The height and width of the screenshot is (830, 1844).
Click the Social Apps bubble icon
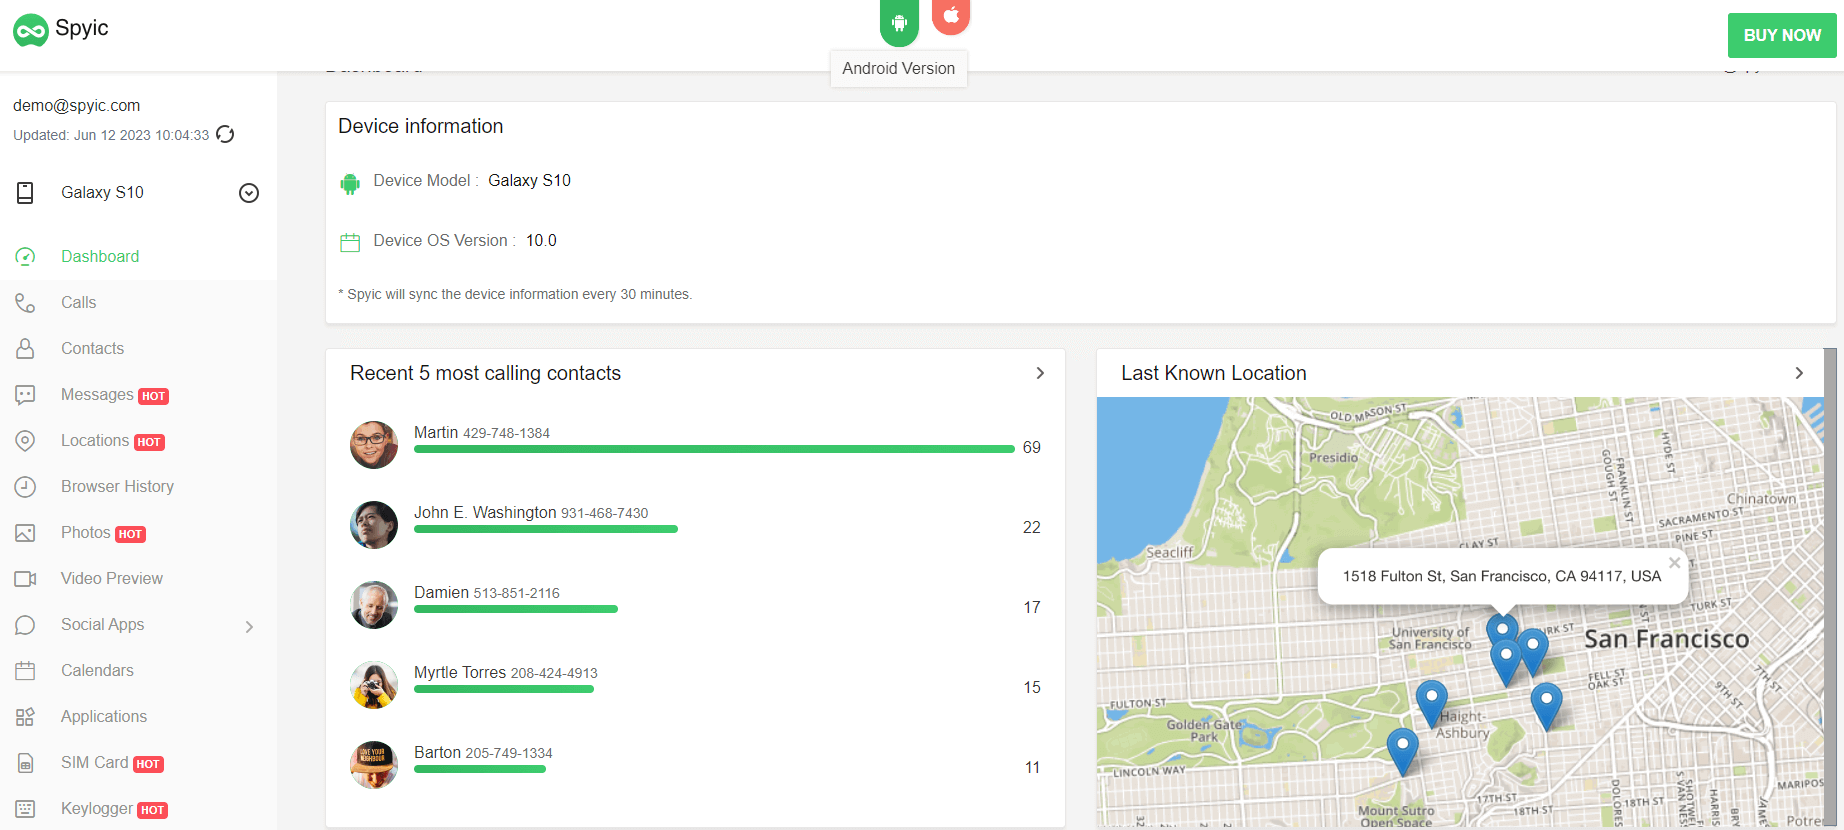coord(25,625)
